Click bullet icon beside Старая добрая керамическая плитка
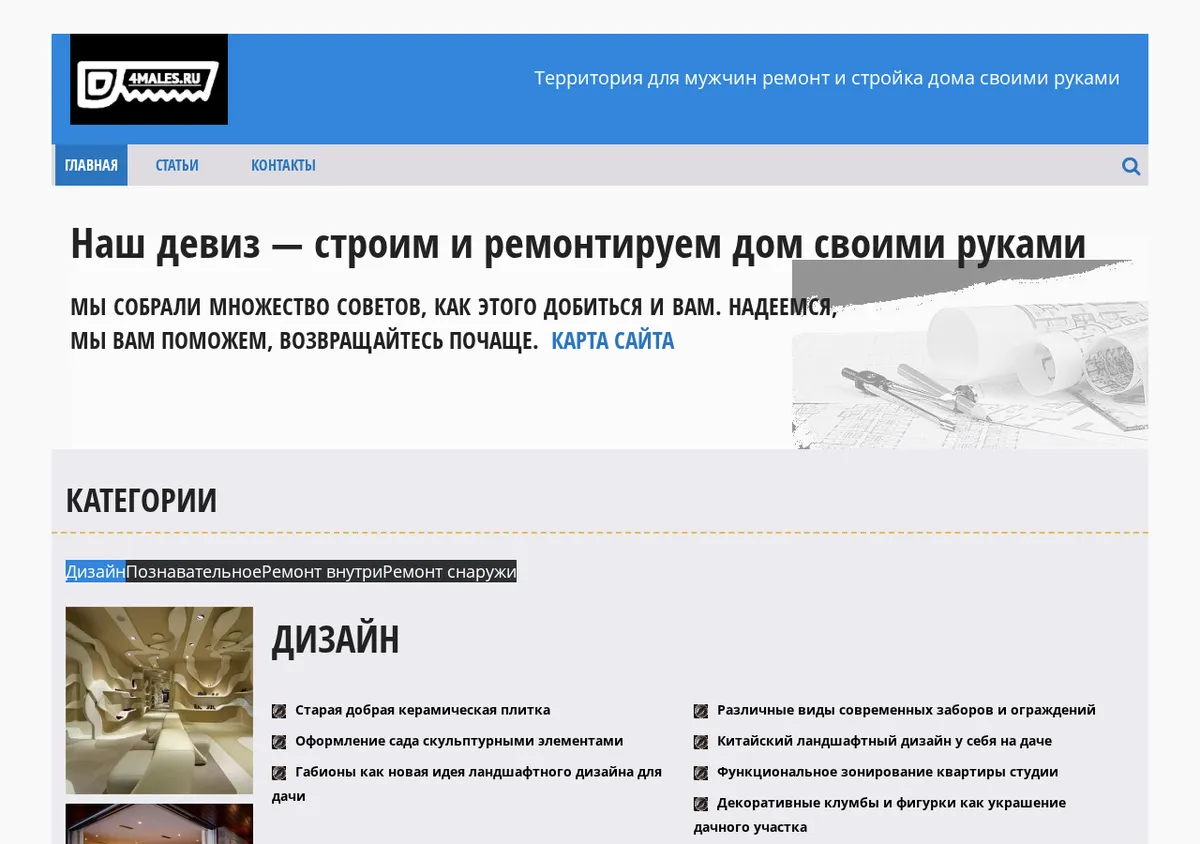This screenshot has height=844, width=1200. pos(279,711)
